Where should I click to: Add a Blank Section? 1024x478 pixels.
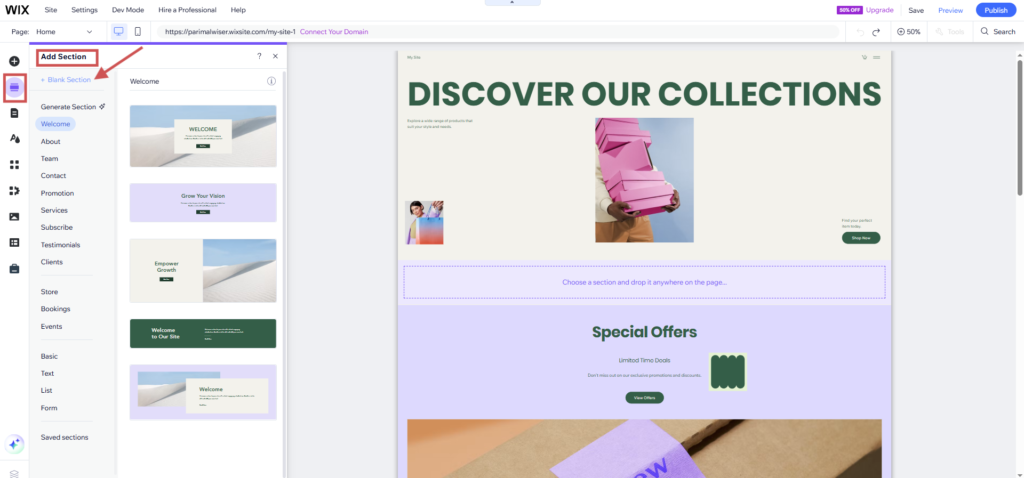66,79
